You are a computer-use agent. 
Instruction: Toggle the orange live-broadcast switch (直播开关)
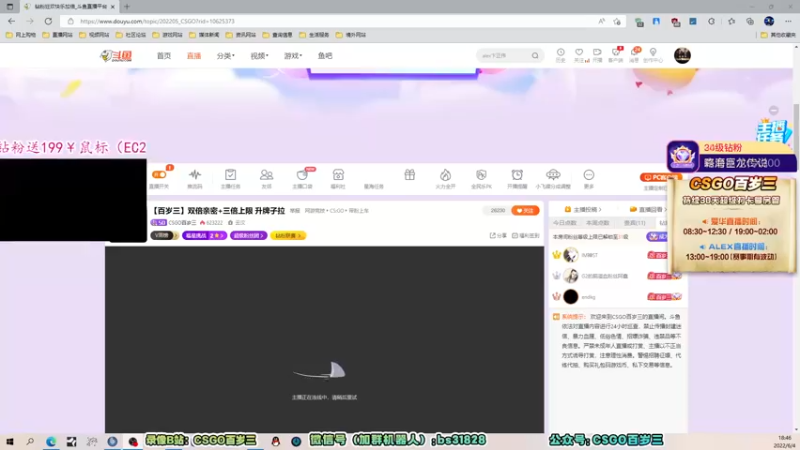click(159, 175)
